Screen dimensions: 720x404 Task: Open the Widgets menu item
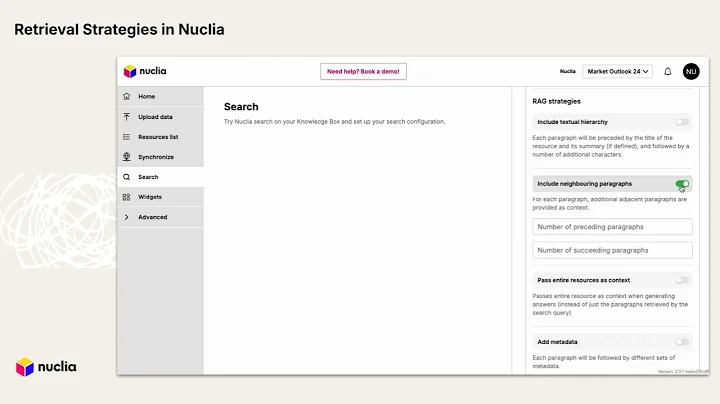point(160,197)
